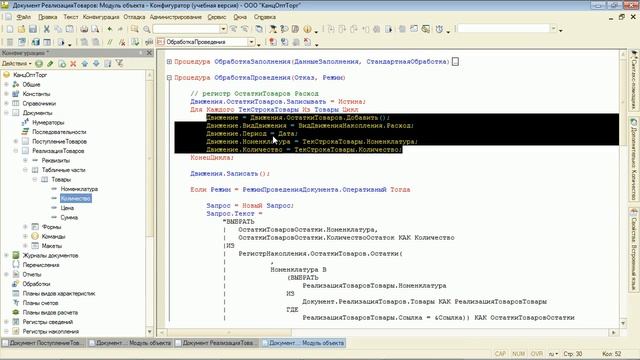Select the Перечисления tree item
Image resolution: width=640 pixels, height=360 pixels.
[x=41, y=265]
